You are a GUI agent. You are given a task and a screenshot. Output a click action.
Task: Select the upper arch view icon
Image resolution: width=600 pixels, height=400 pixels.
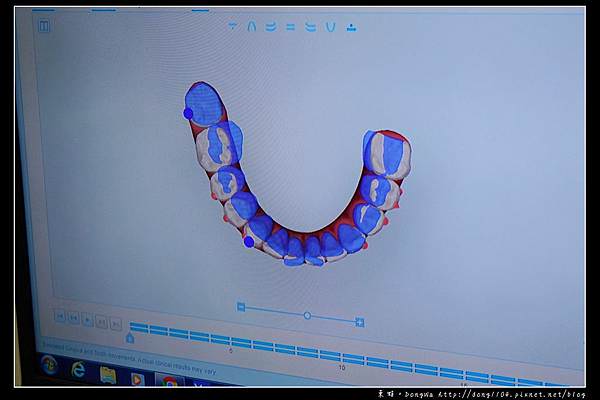251,26
